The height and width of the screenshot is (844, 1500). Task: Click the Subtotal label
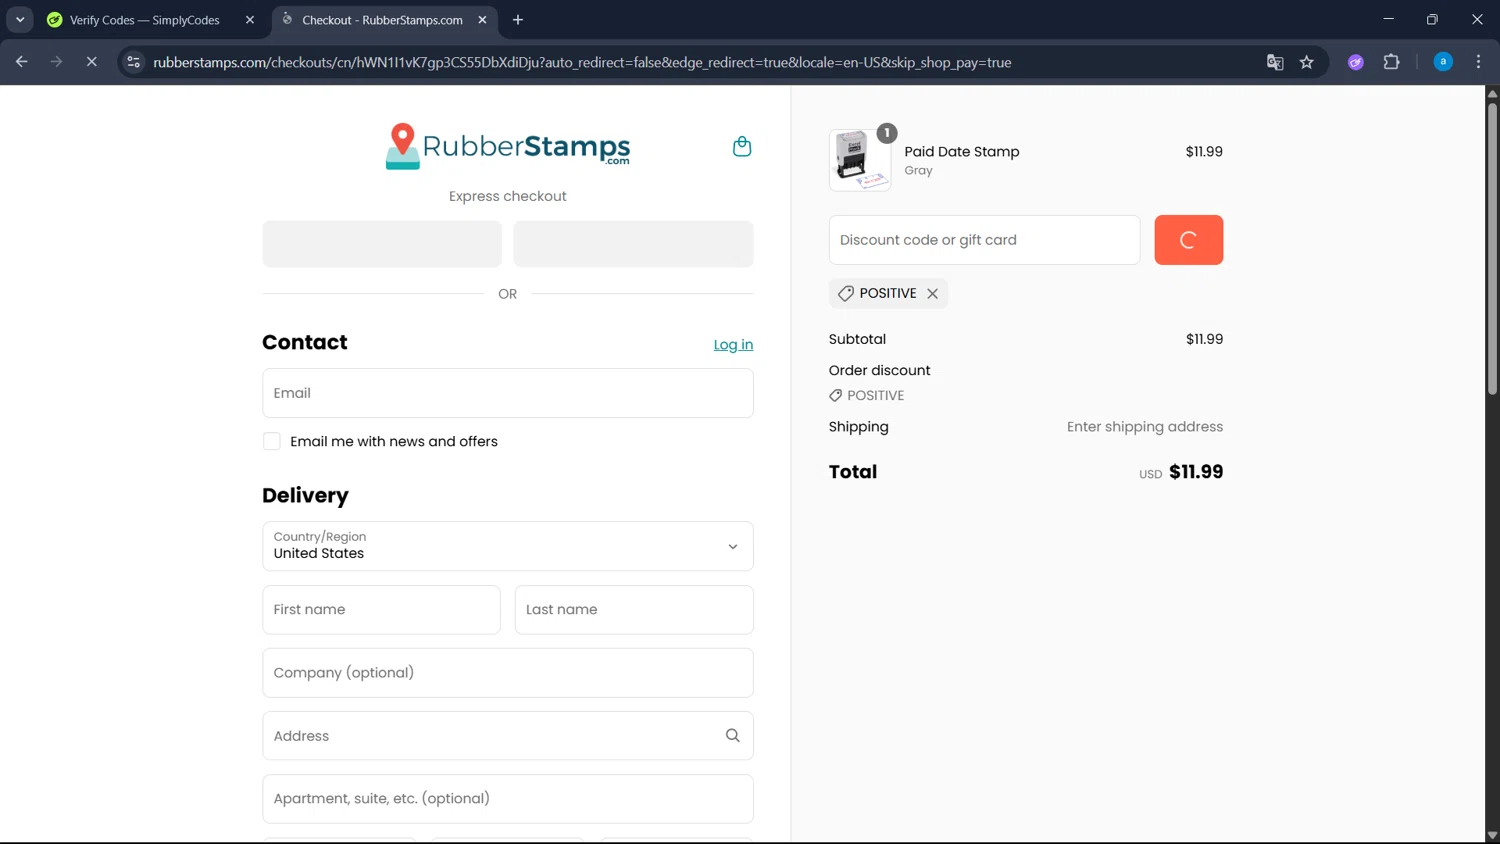(x=857, y=339)
